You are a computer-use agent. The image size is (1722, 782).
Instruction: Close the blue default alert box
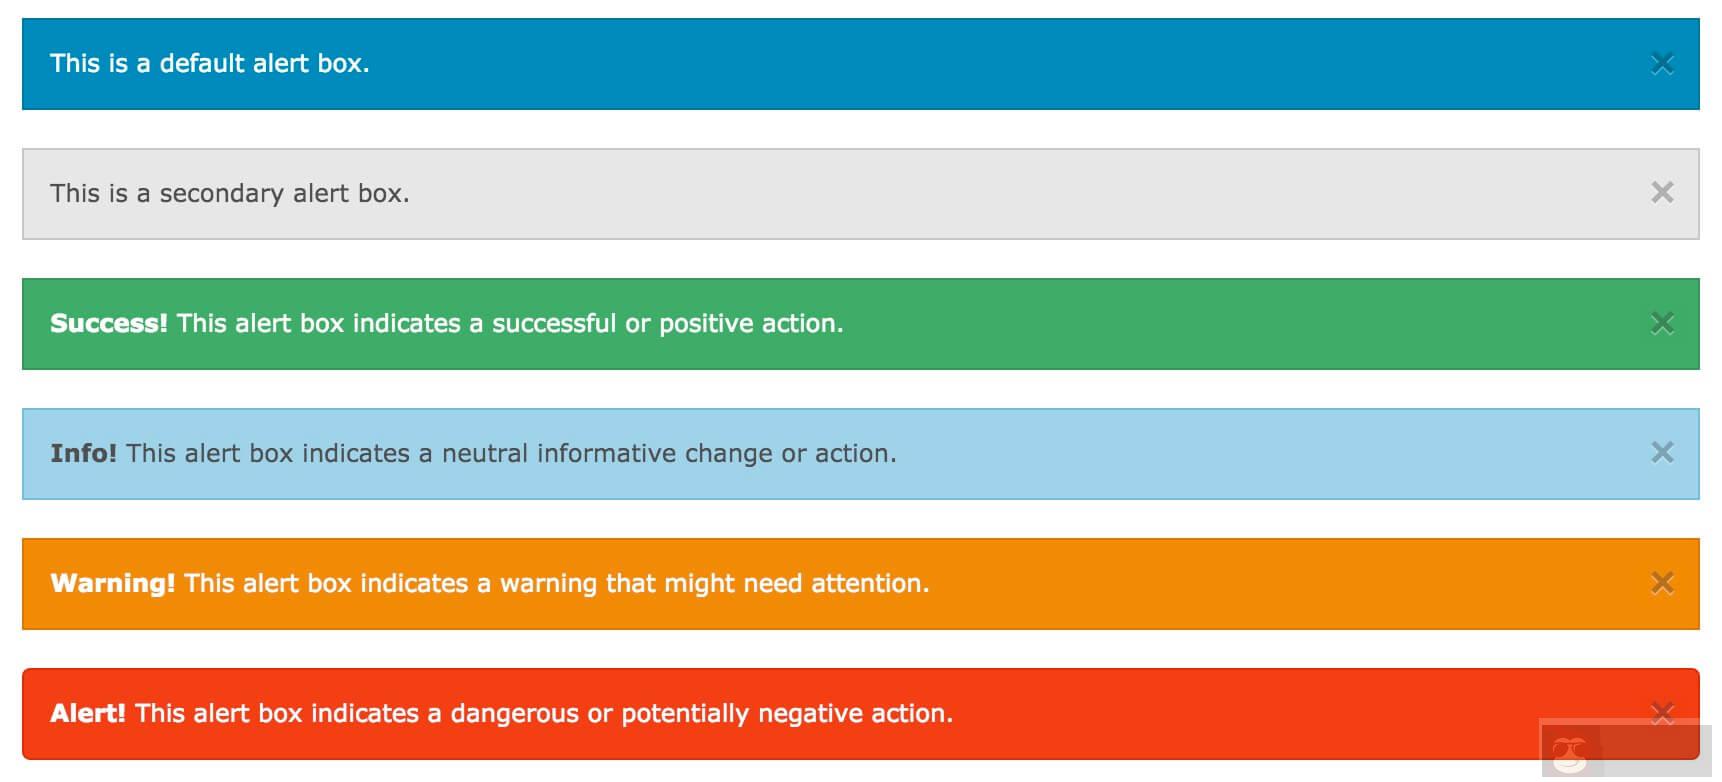coord(1662,64)
